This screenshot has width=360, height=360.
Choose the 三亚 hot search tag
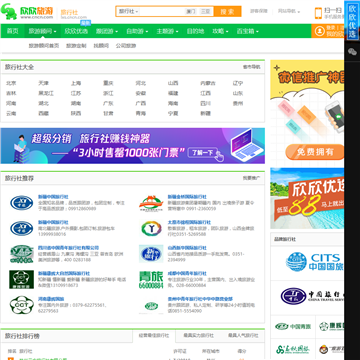pos(205,11)
